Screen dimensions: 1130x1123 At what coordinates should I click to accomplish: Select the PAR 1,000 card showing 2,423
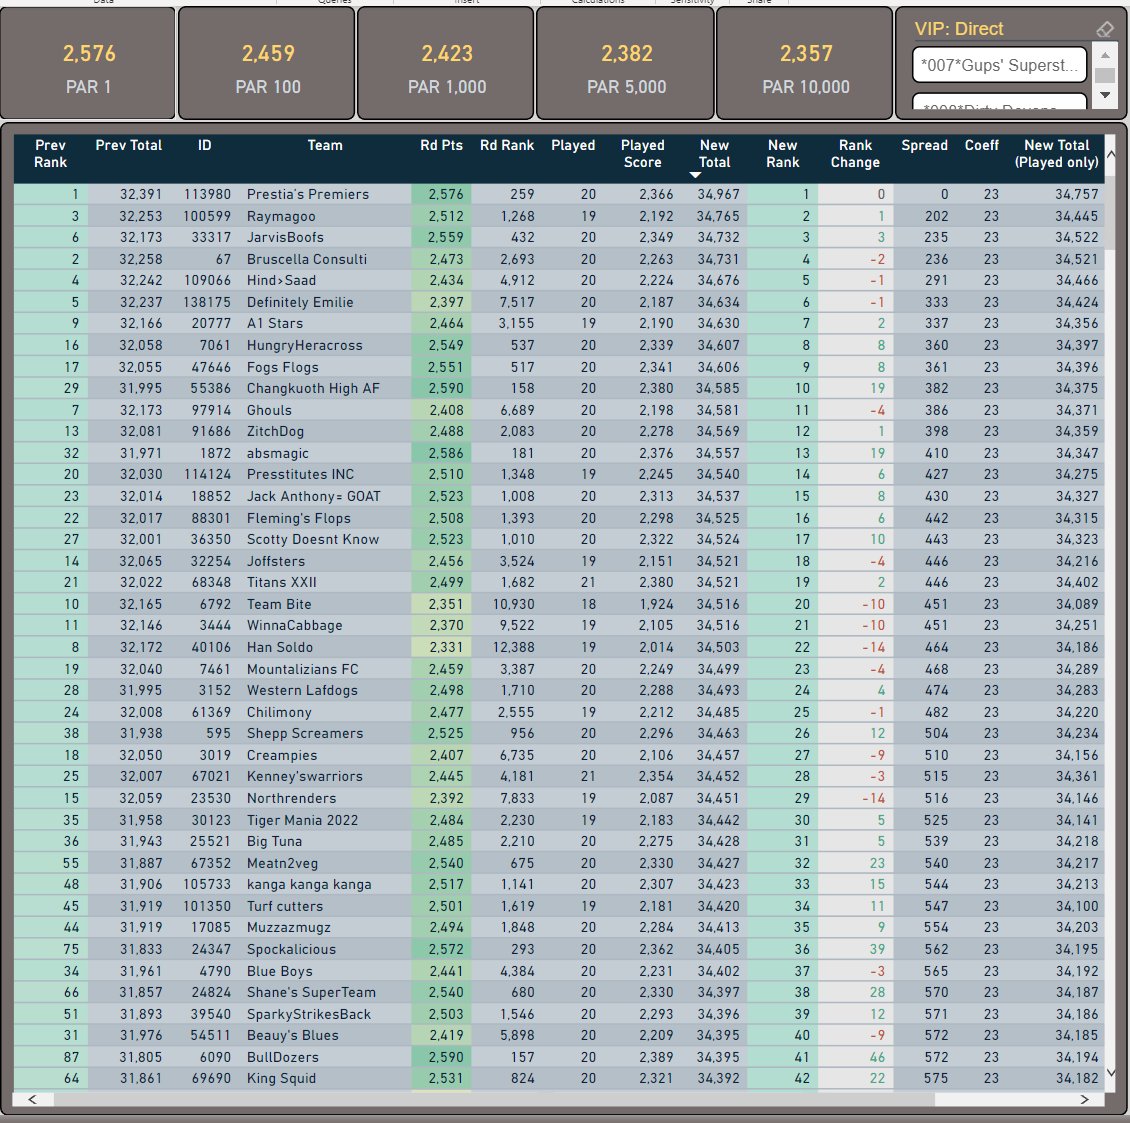(x=447, y=63)
